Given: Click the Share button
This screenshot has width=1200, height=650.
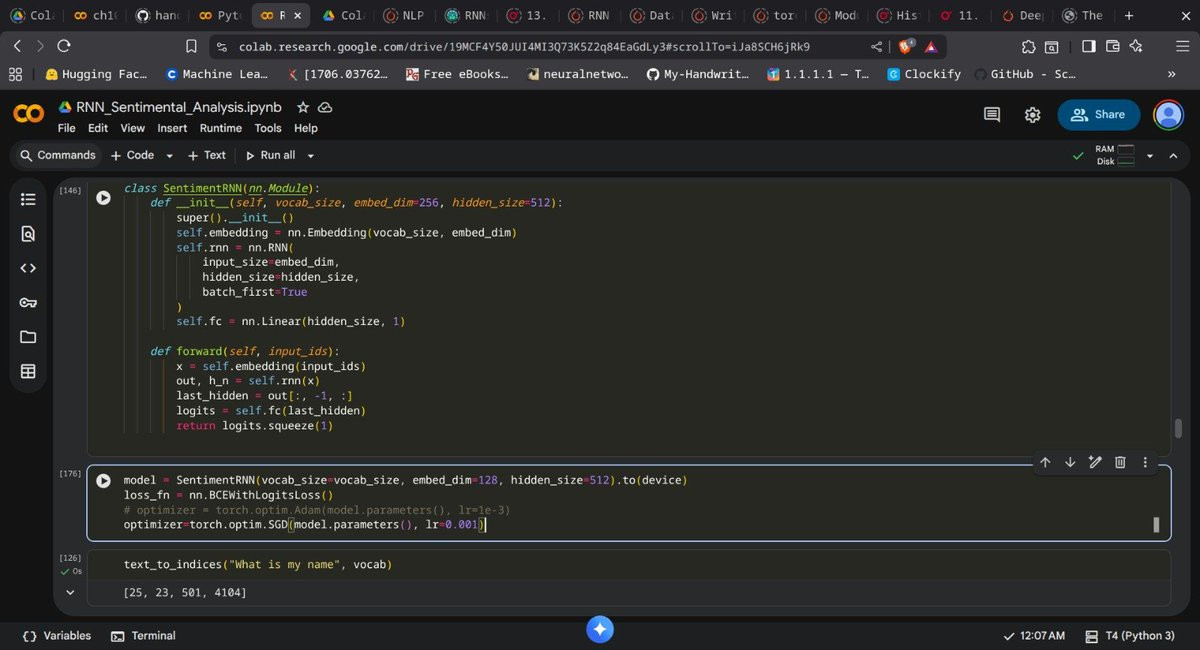Looking at the screenshot, I should pyautogui.click(x=1098, y=115).
